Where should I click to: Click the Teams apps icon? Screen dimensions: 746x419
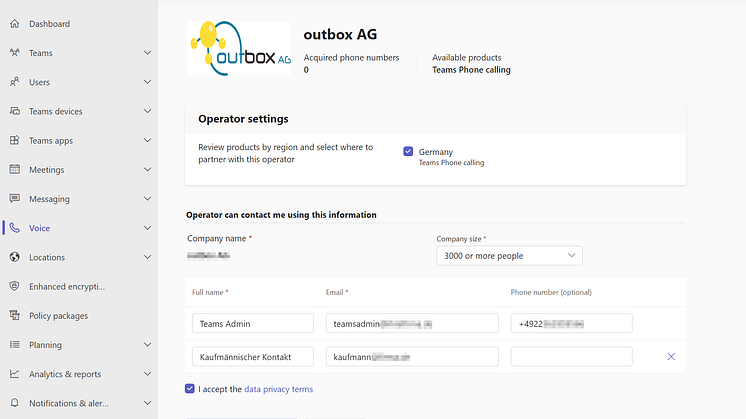point(15,140)
